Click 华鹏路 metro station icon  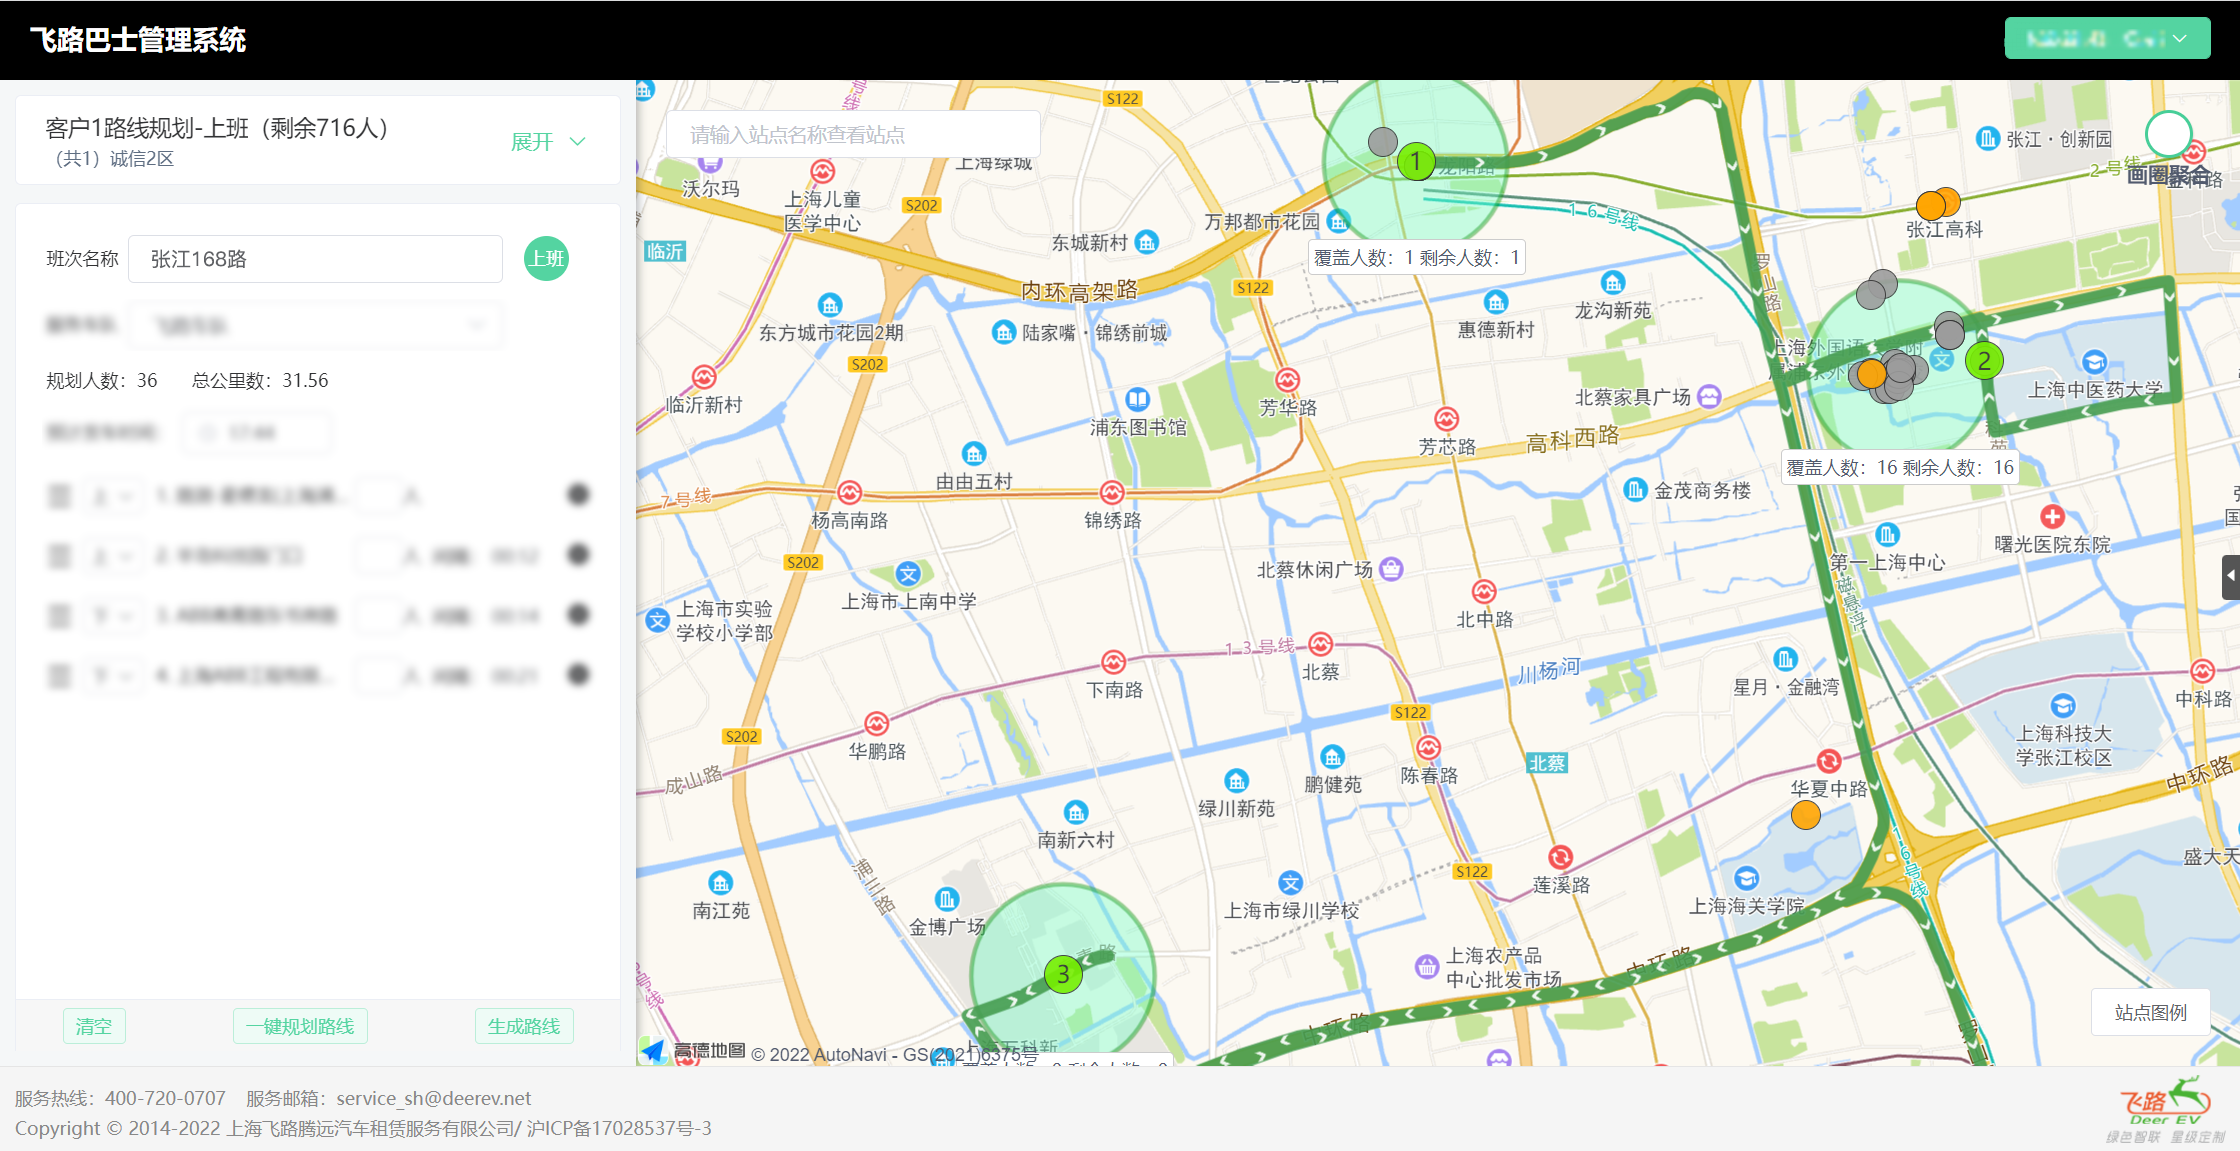[x=877, y=723]
